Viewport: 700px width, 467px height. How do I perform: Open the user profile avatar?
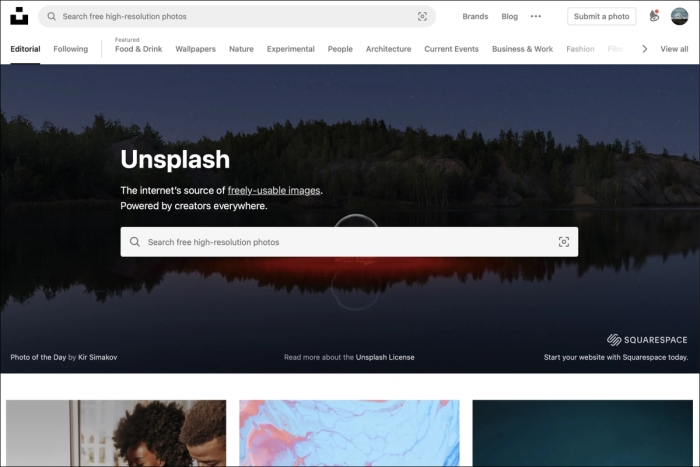(679, 17)
